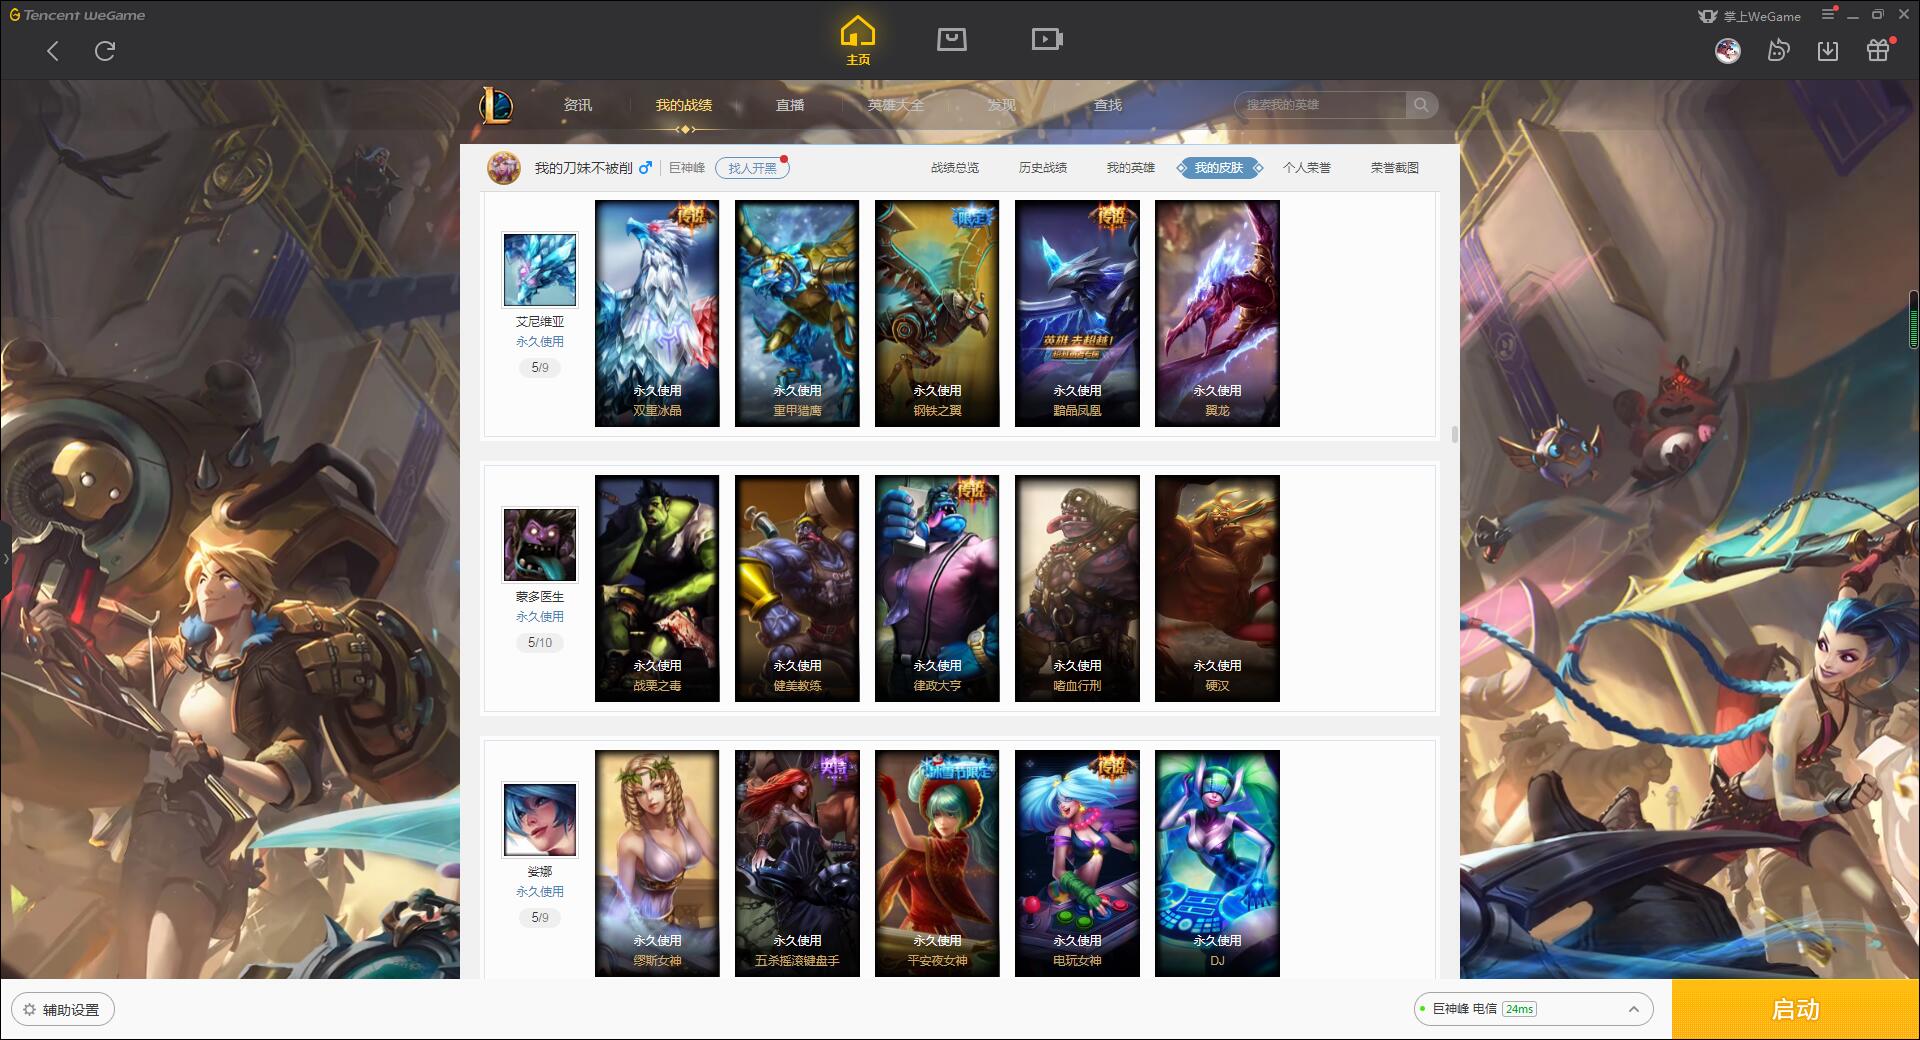
Task: Switch to the 发现 tab
Action: click(x=1001, y=105)
